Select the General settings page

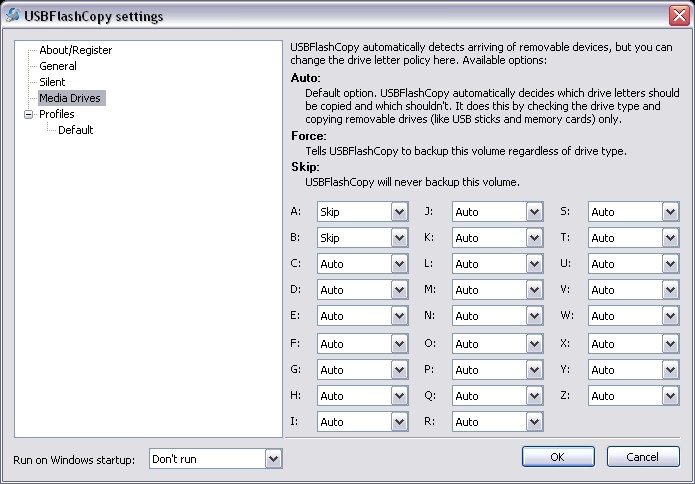pos(58,66)
